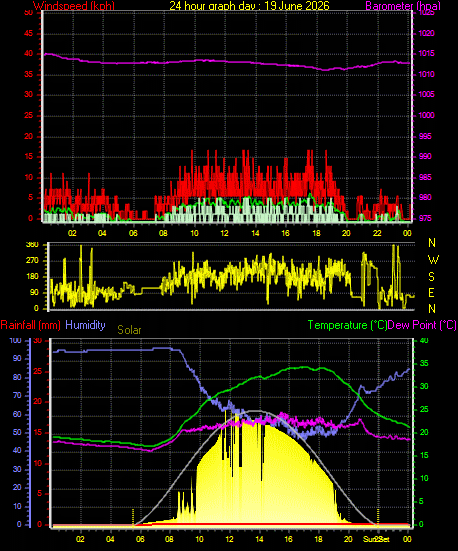The width and height of the screenshot is (458, 551).
Task: Click the 1010 value on barometer axis
Action: tap(427, 74)
